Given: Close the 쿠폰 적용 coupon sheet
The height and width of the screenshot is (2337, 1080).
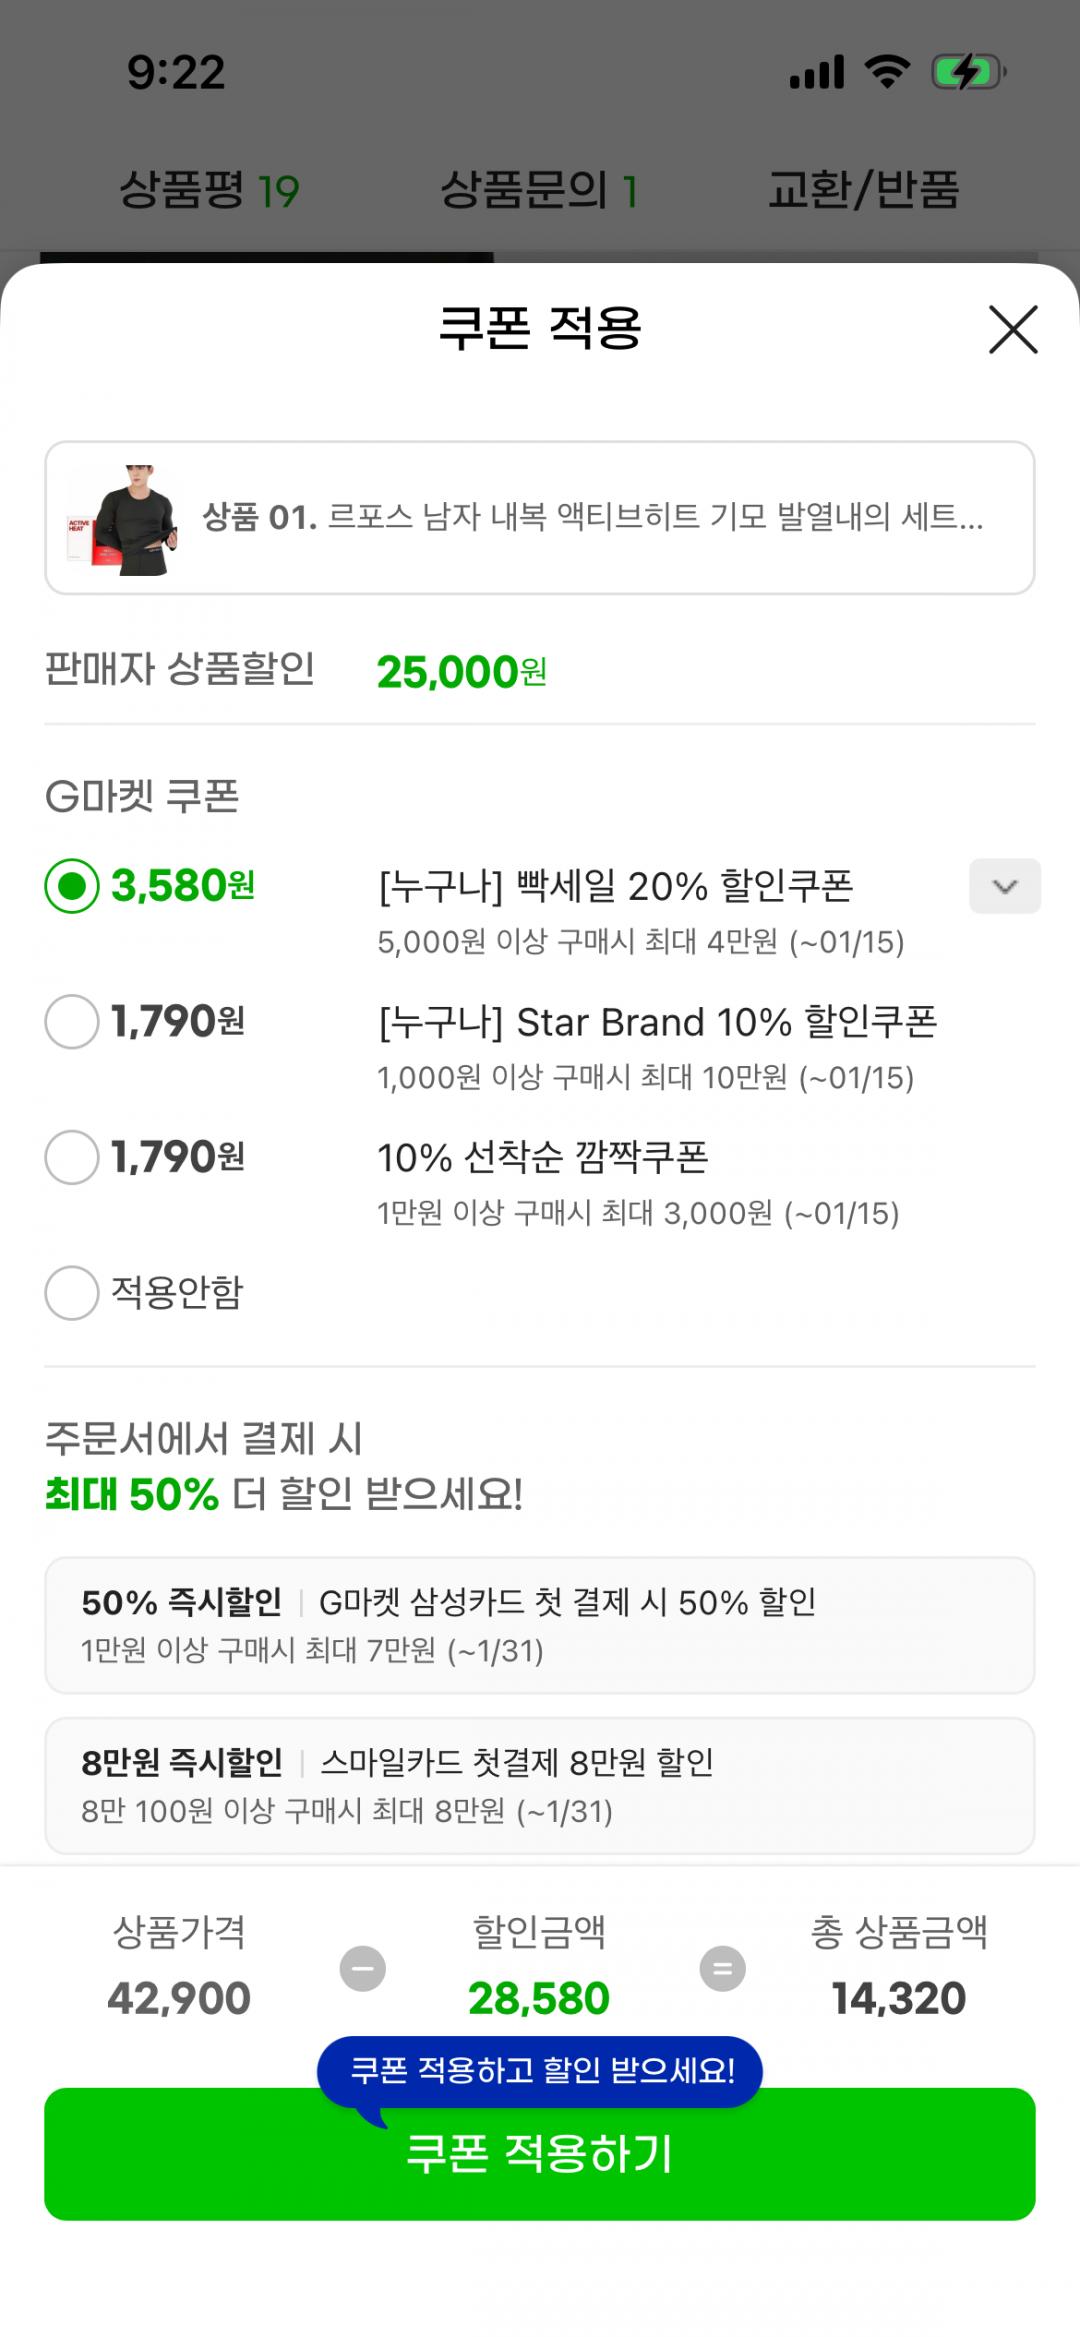Looking at the screenshot, I should 1013,330.
